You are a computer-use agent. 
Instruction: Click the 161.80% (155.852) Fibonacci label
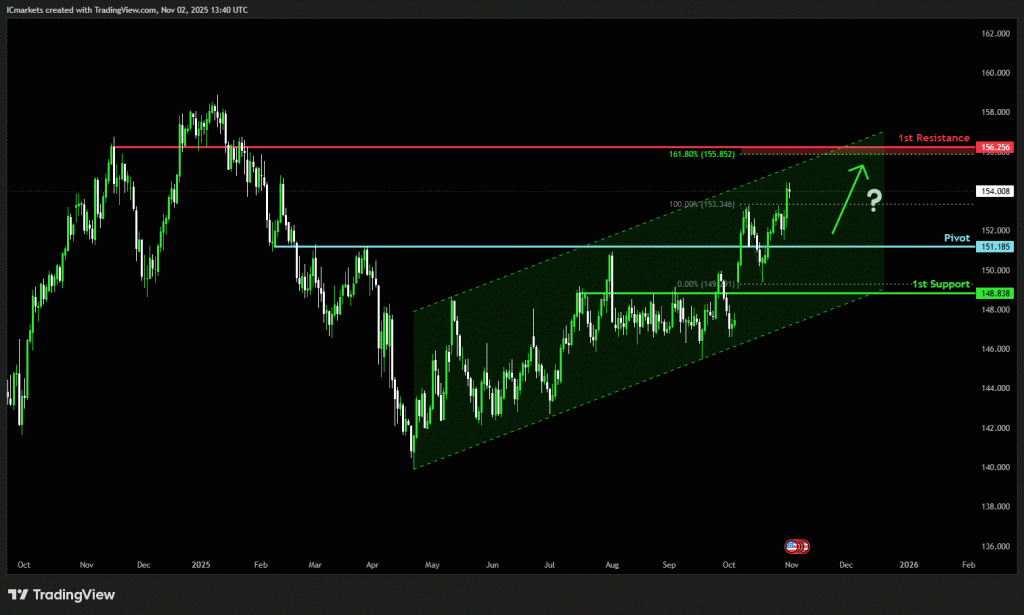[701, 154]
